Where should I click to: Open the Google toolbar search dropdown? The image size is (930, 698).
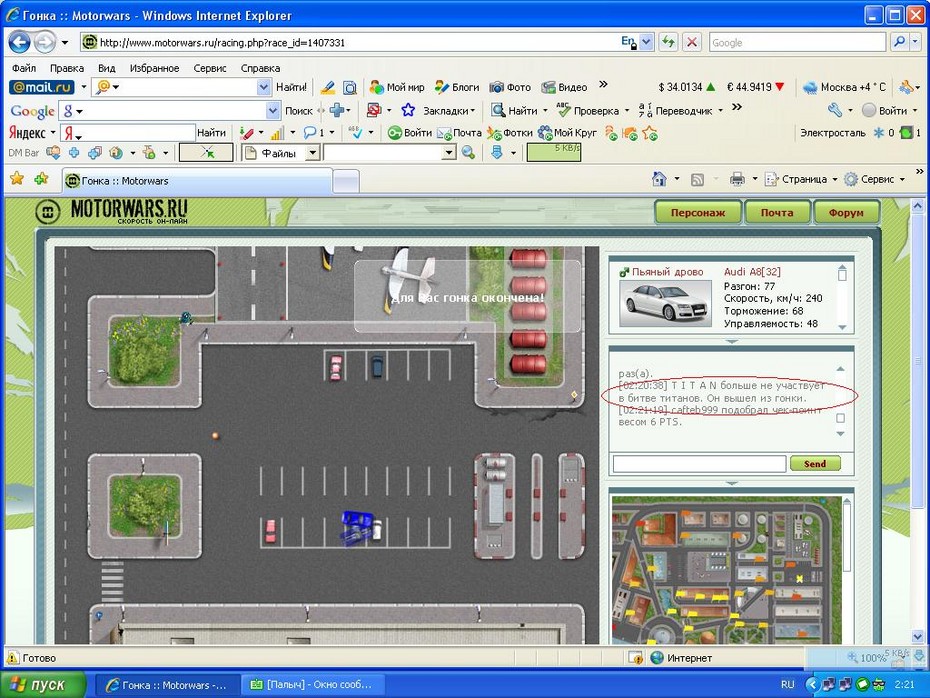pyautogui.click(x=273, y=111)
